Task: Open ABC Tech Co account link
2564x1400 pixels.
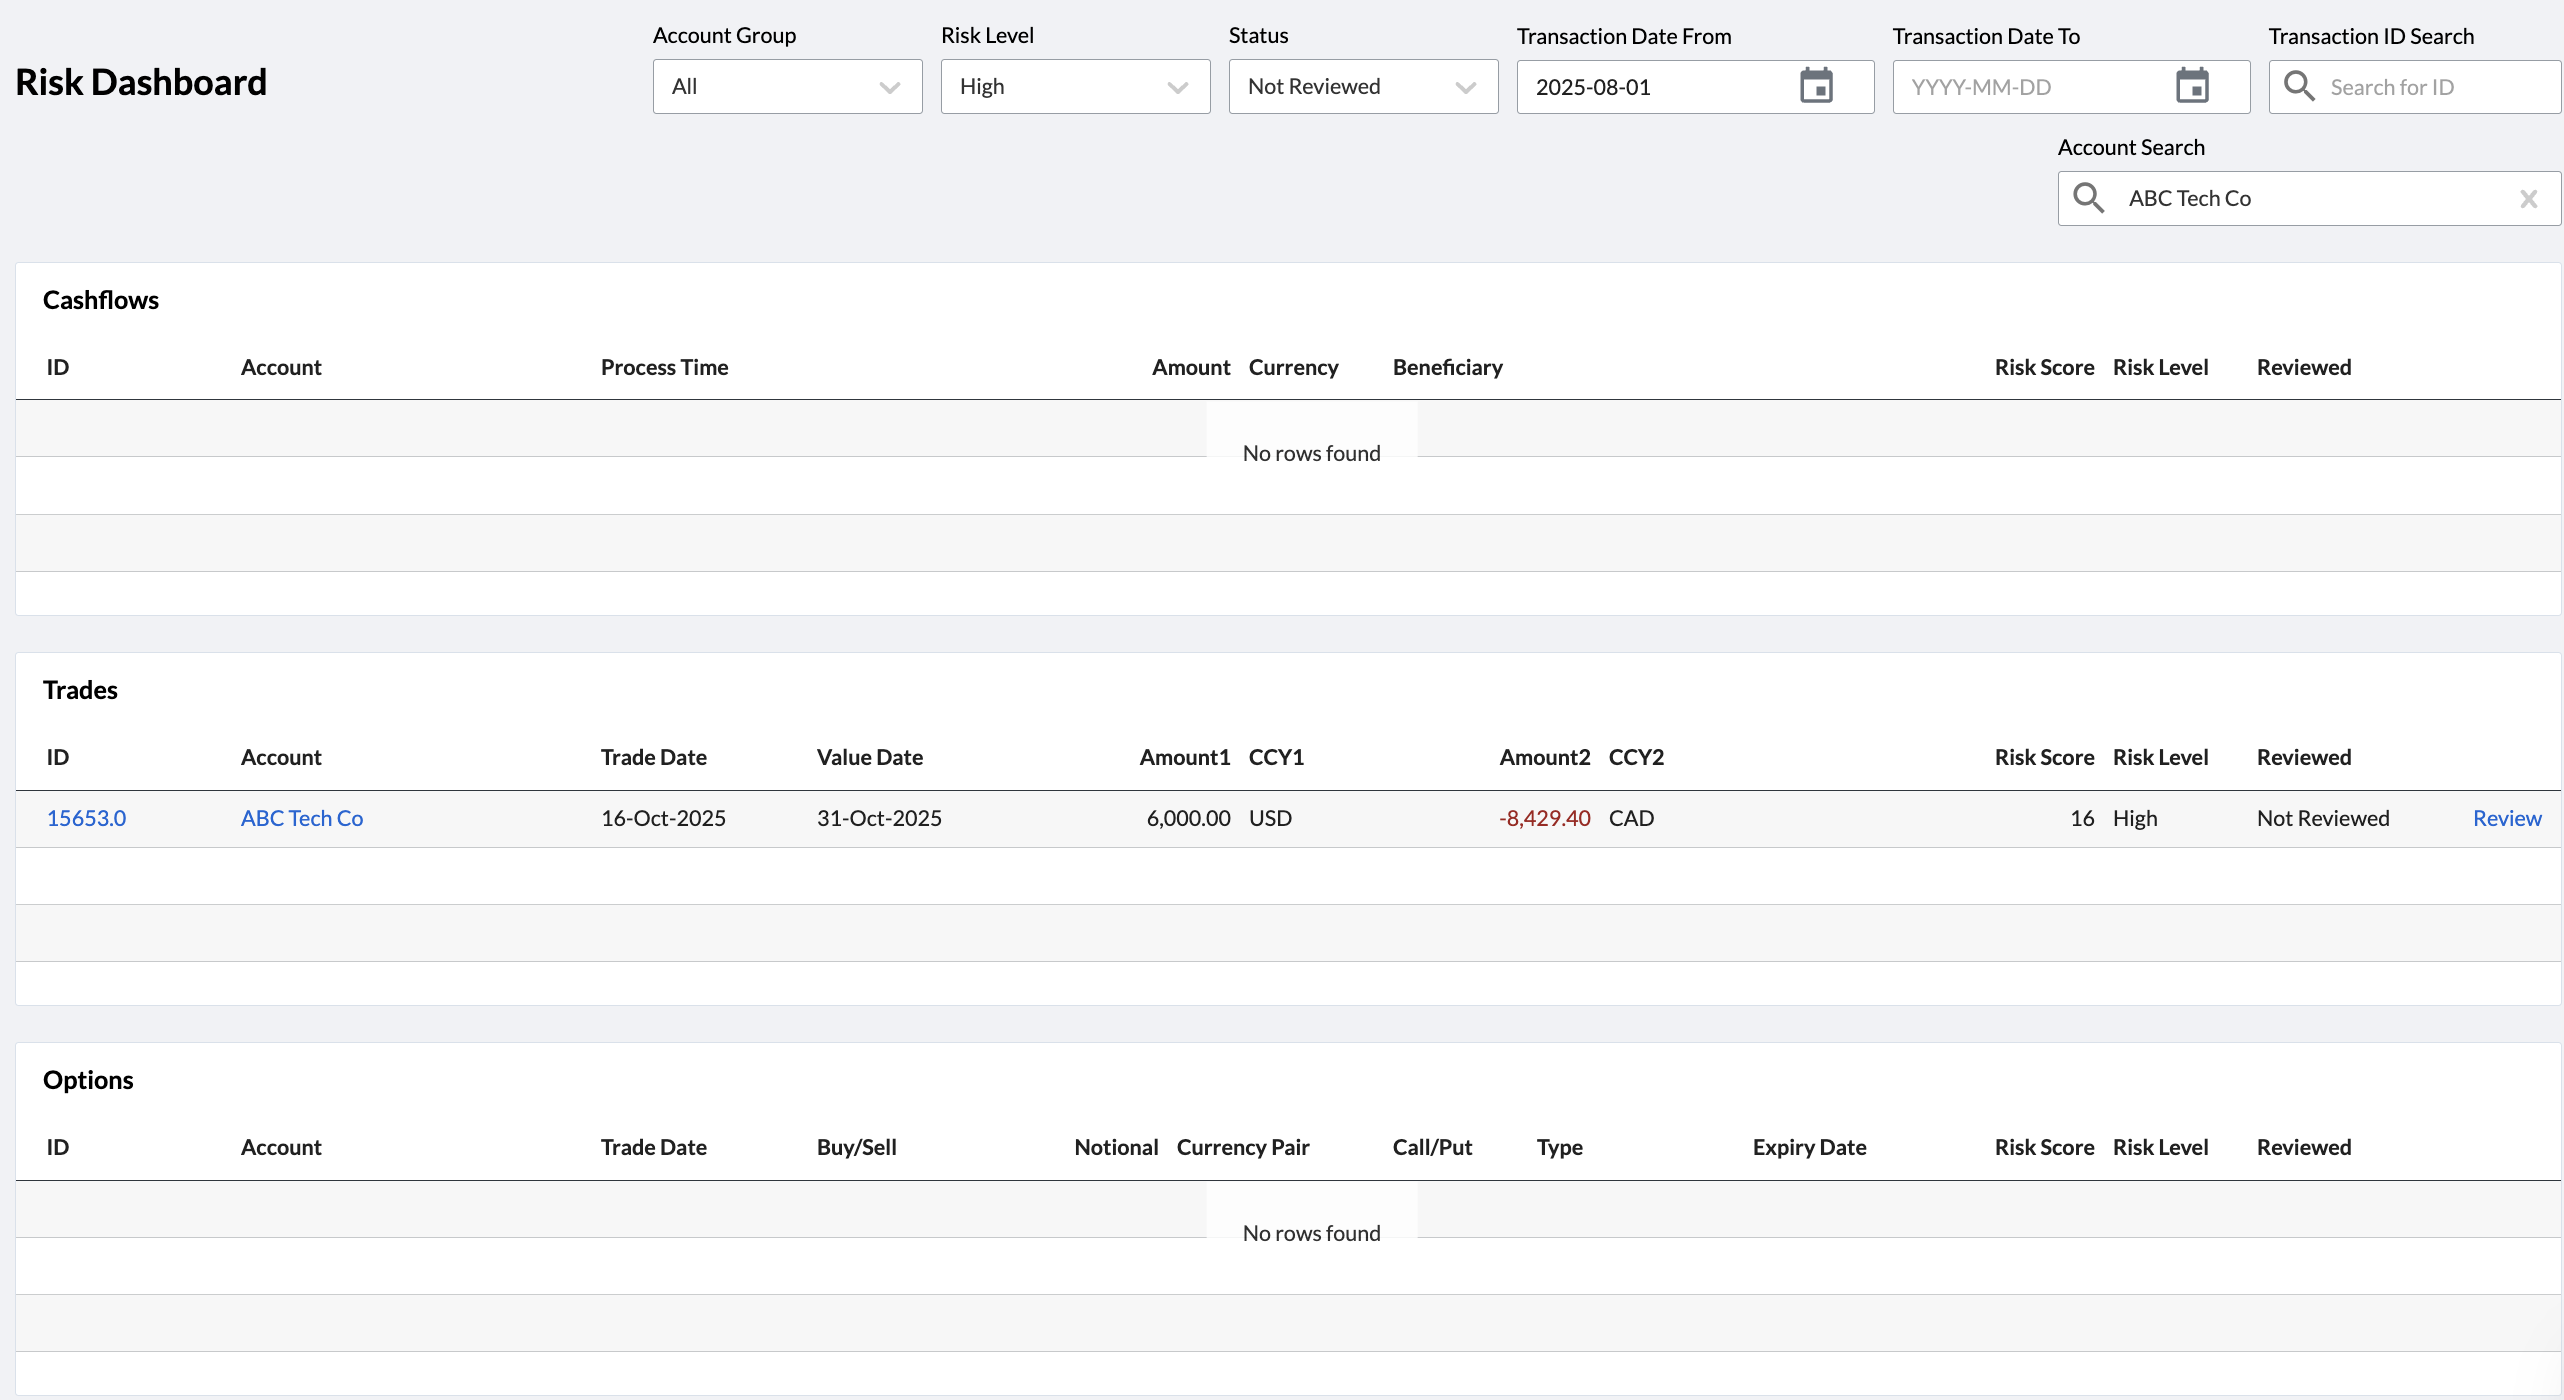Action: 301,818
